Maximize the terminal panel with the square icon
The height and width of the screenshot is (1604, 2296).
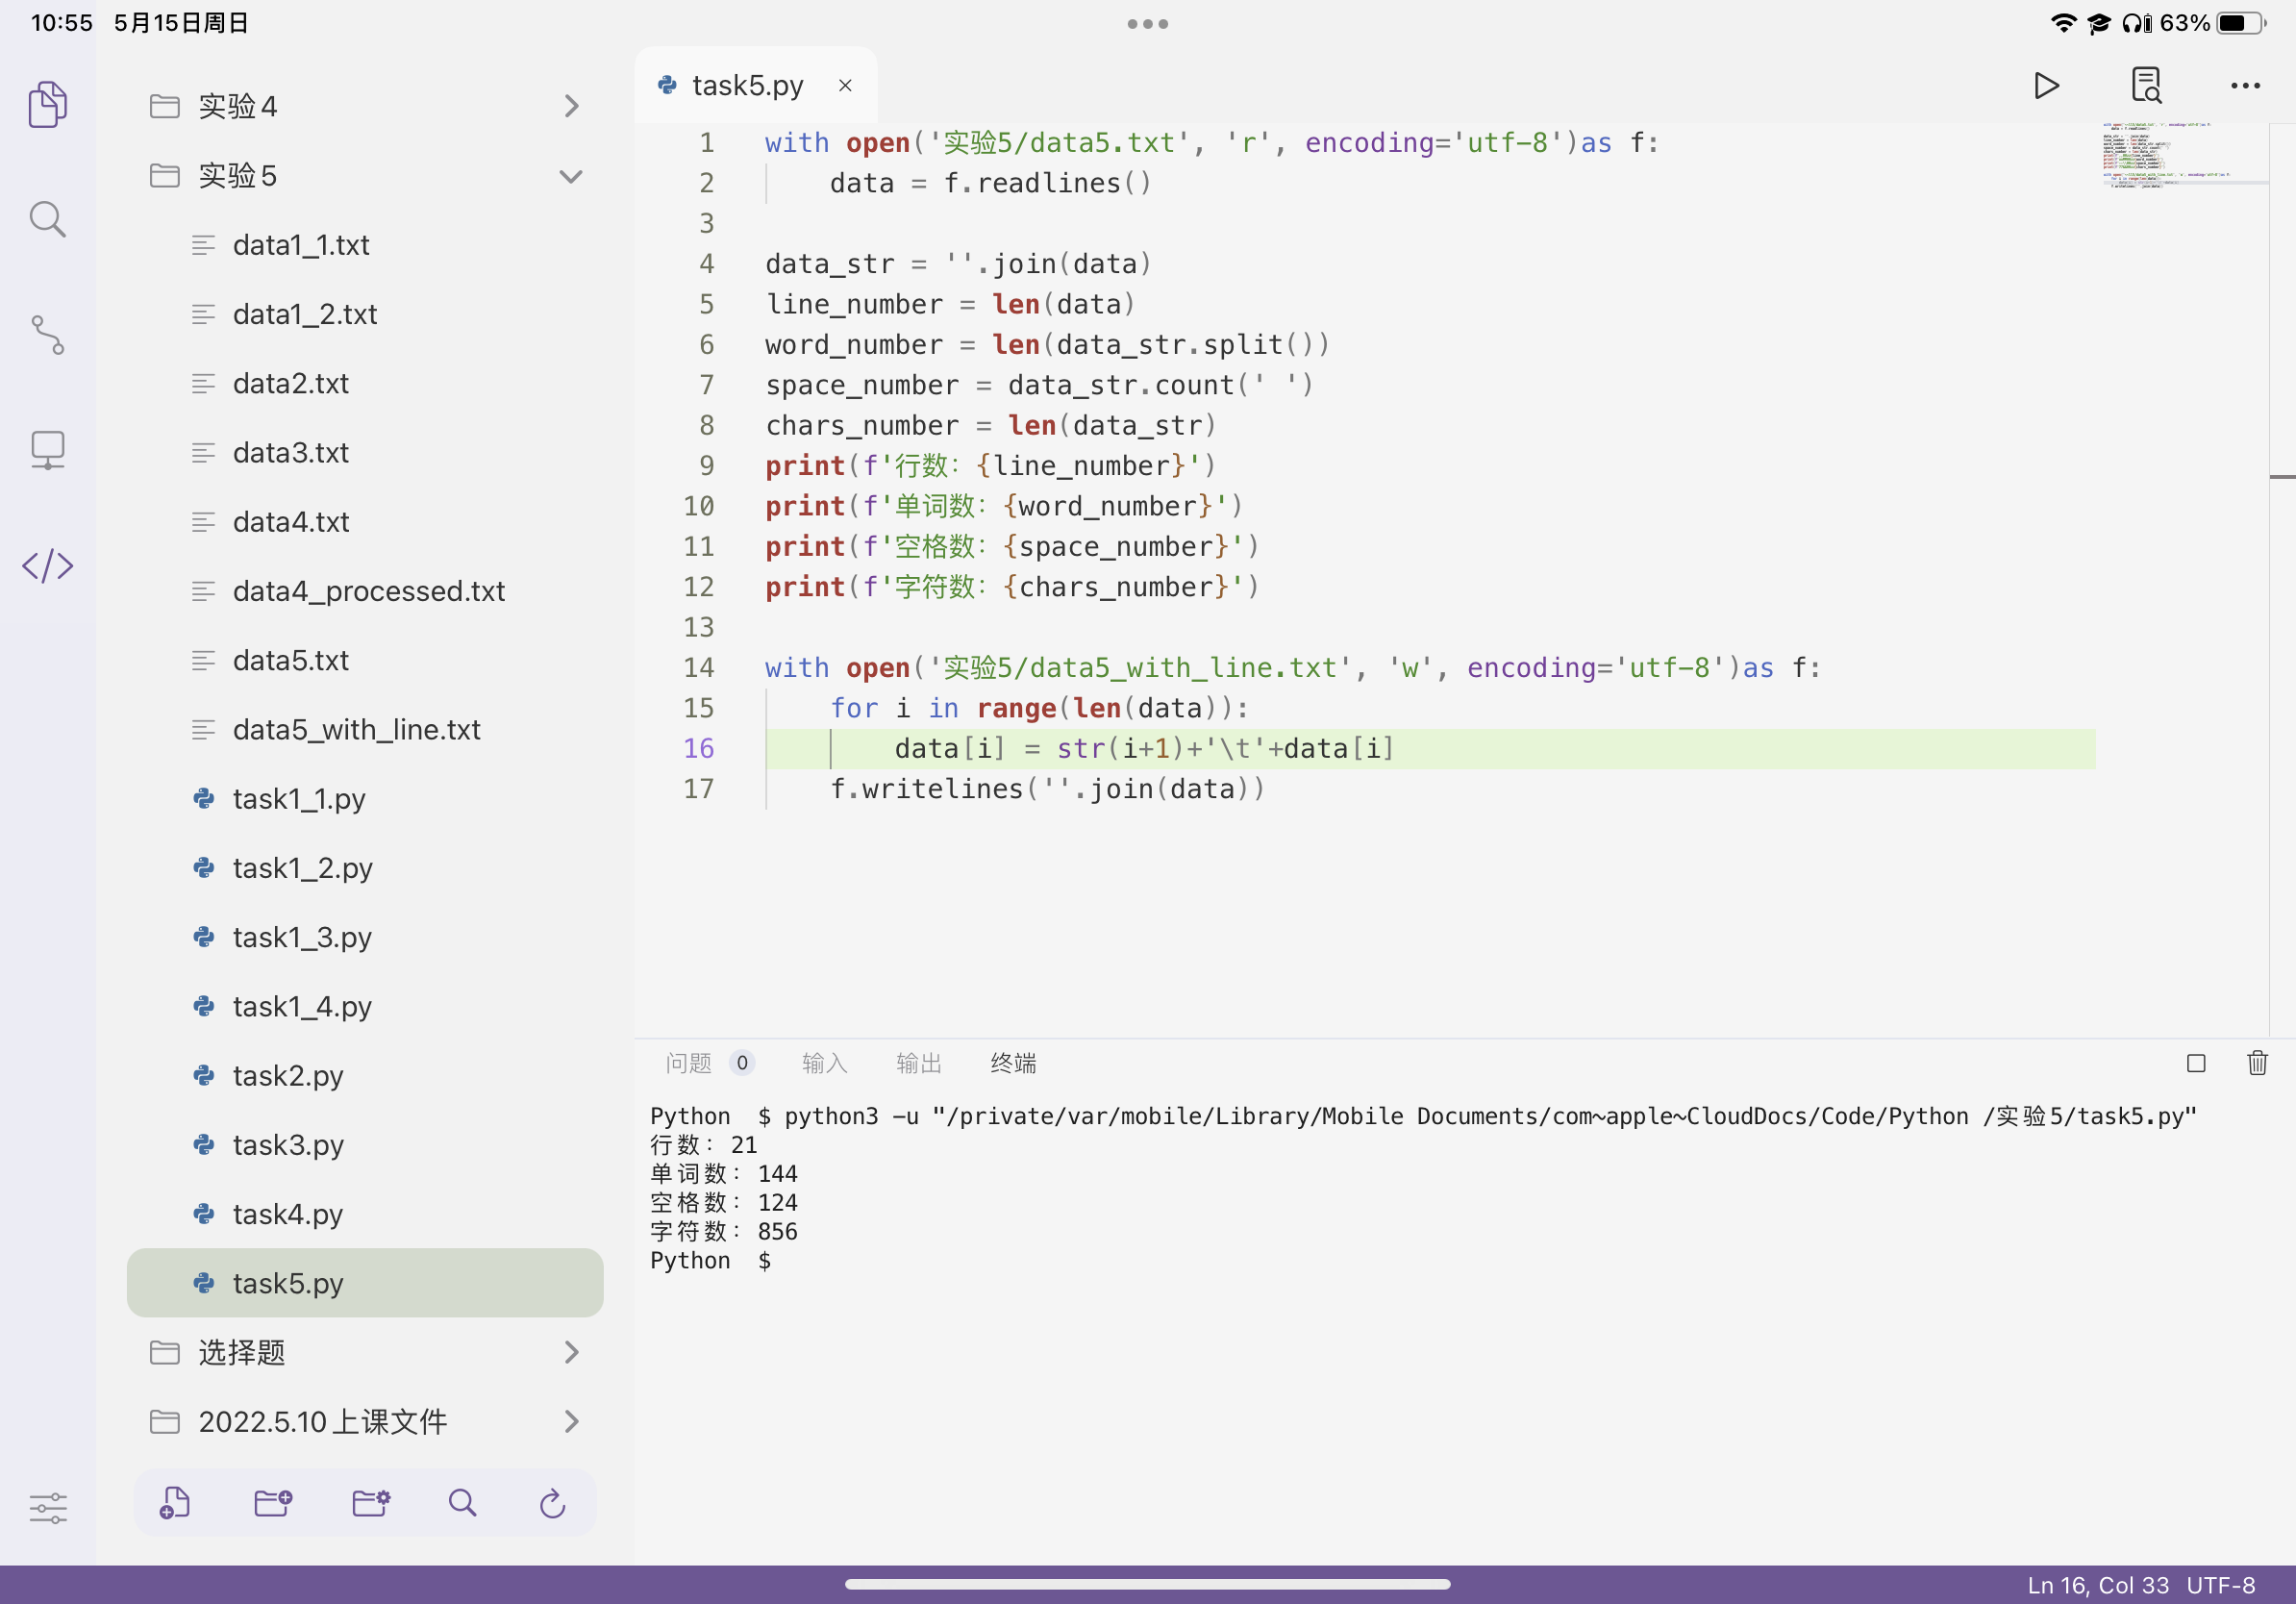point(2196,1063)
